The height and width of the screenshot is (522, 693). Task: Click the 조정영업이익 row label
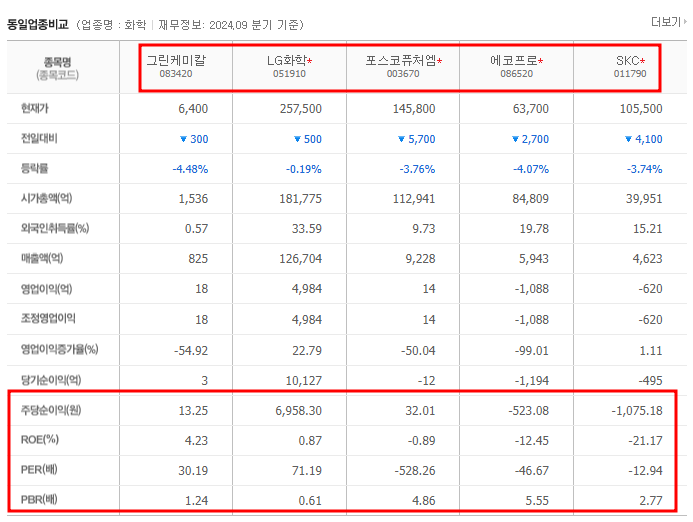tap(48, 319)
